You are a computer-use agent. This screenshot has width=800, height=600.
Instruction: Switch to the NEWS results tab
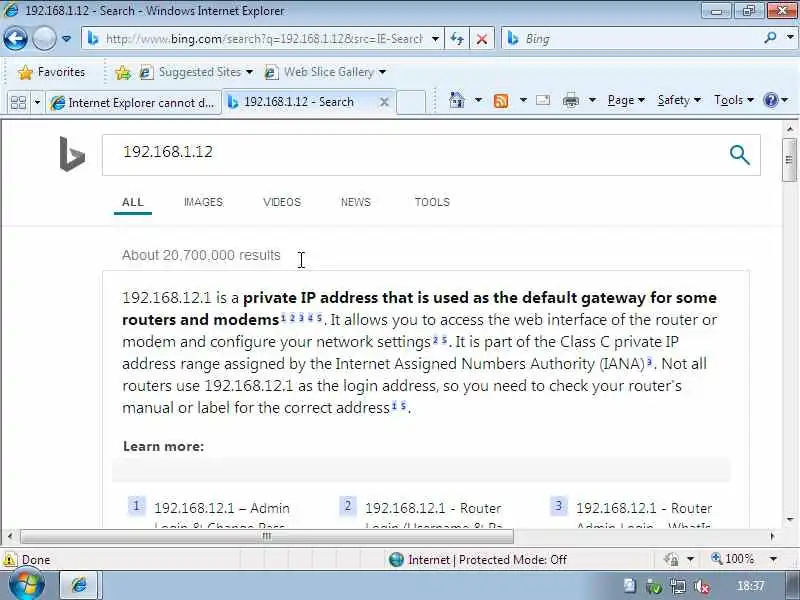[356, 202]
